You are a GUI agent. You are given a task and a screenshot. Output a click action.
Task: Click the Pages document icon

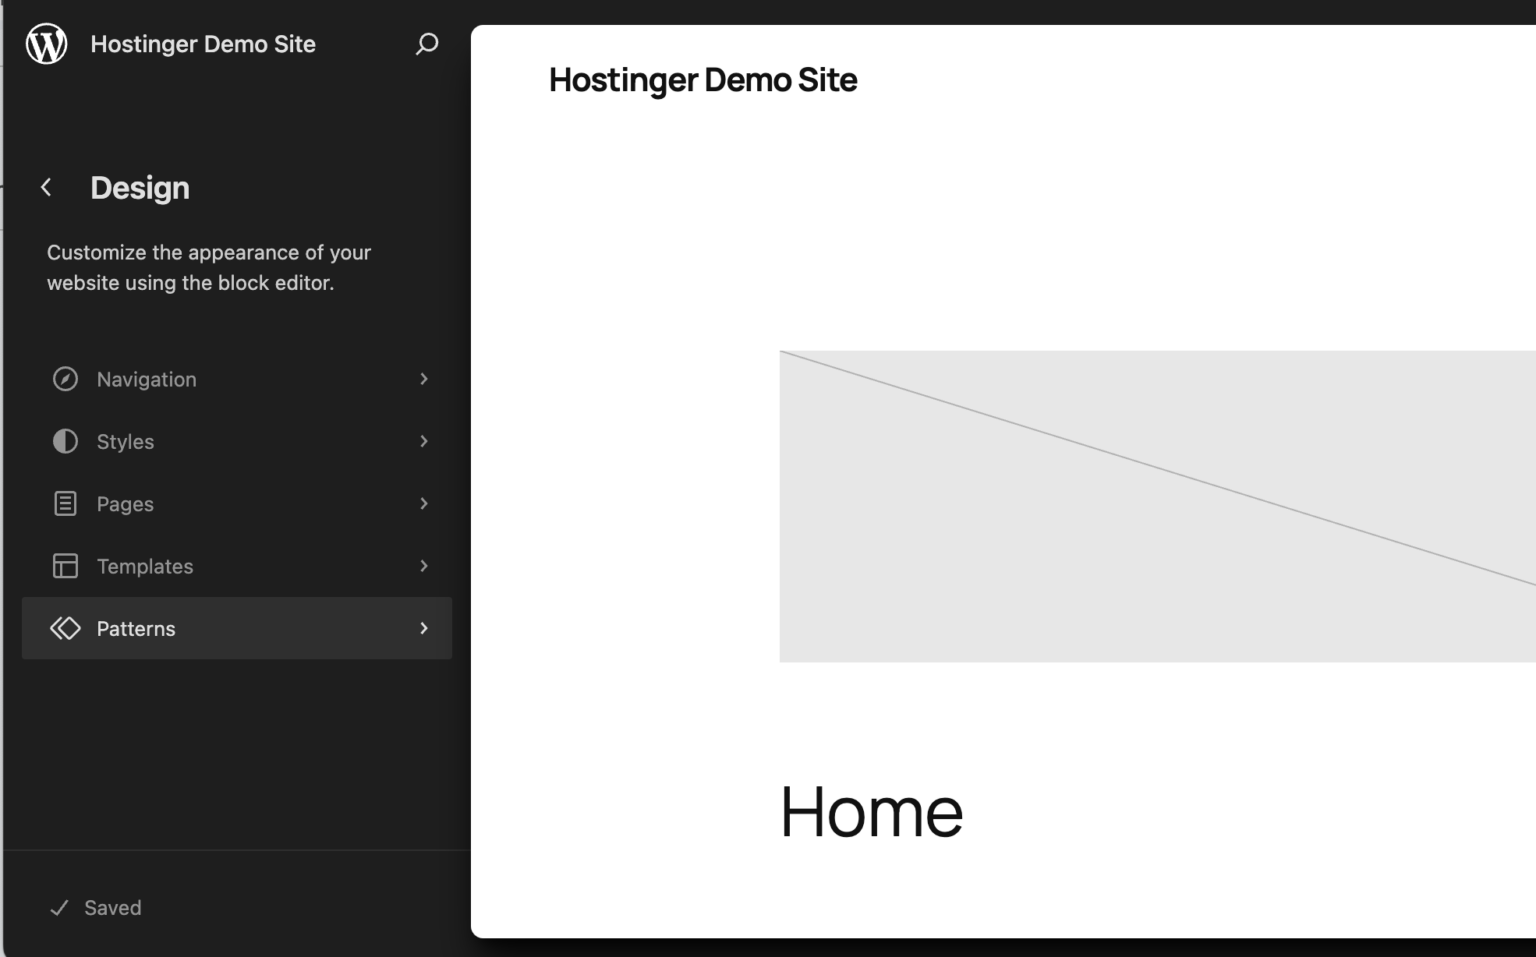(x=65, y=503)
